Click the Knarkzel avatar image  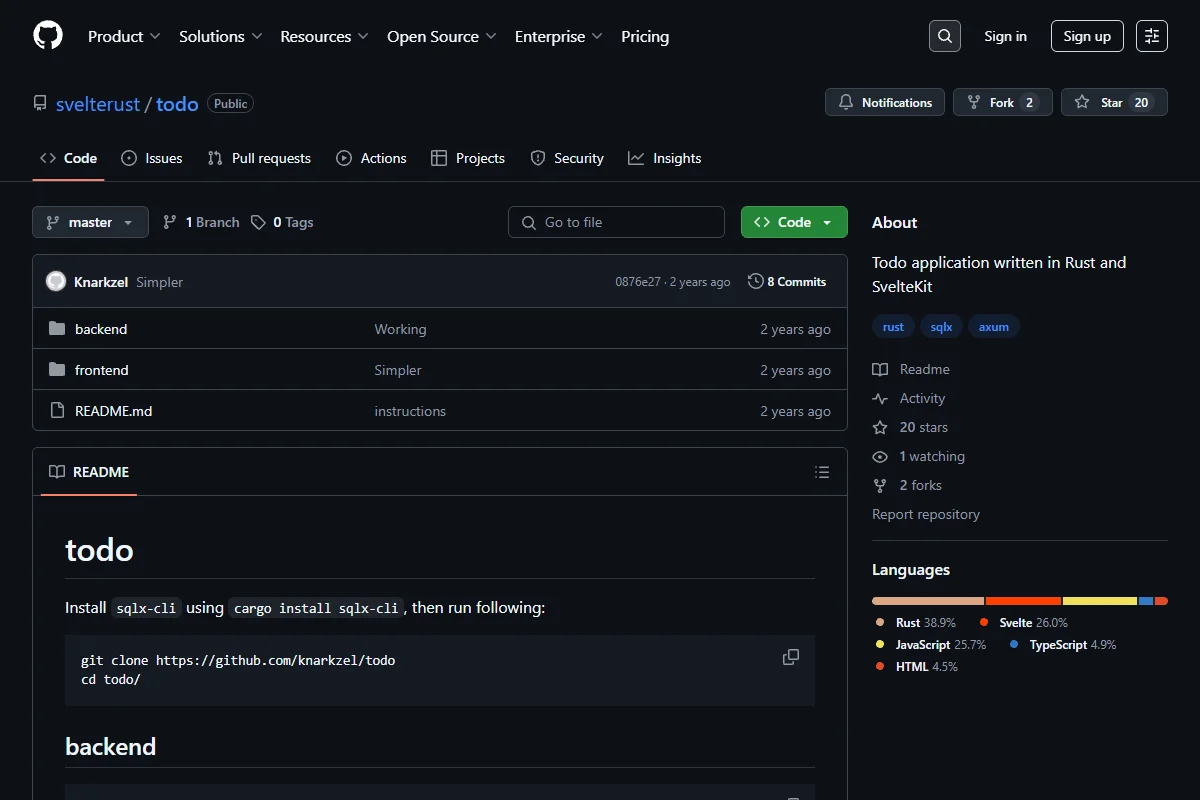pos(56,282)
